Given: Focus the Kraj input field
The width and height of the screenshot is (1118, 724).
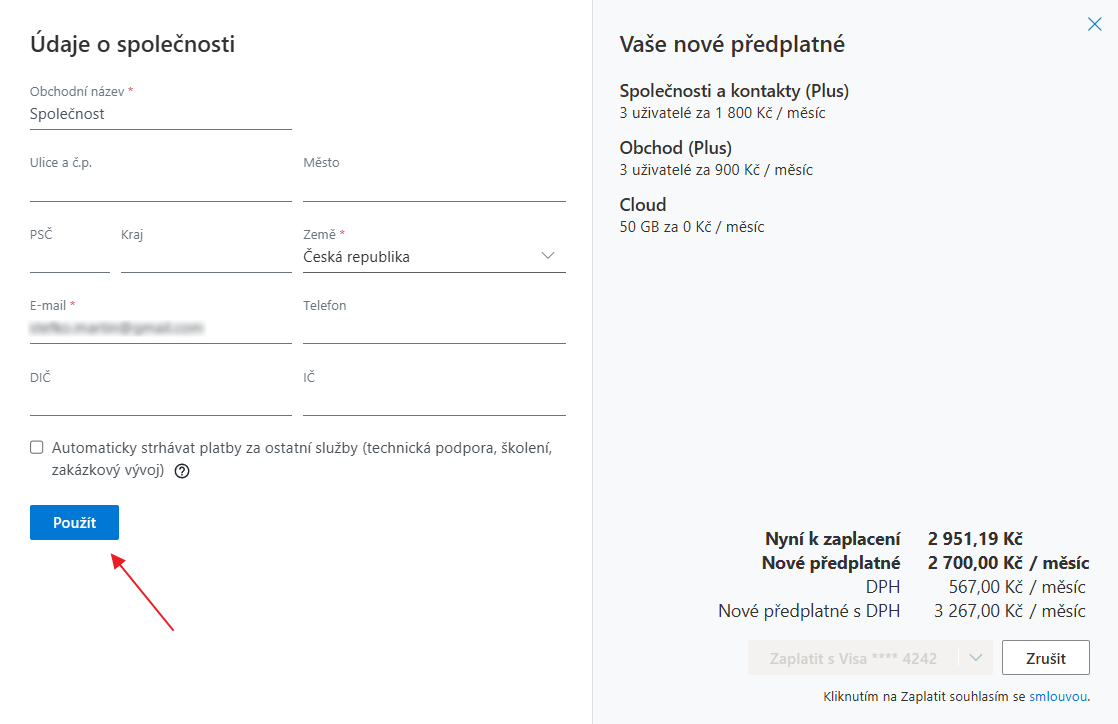Looking at the screenshot, I should coord(206,258).
